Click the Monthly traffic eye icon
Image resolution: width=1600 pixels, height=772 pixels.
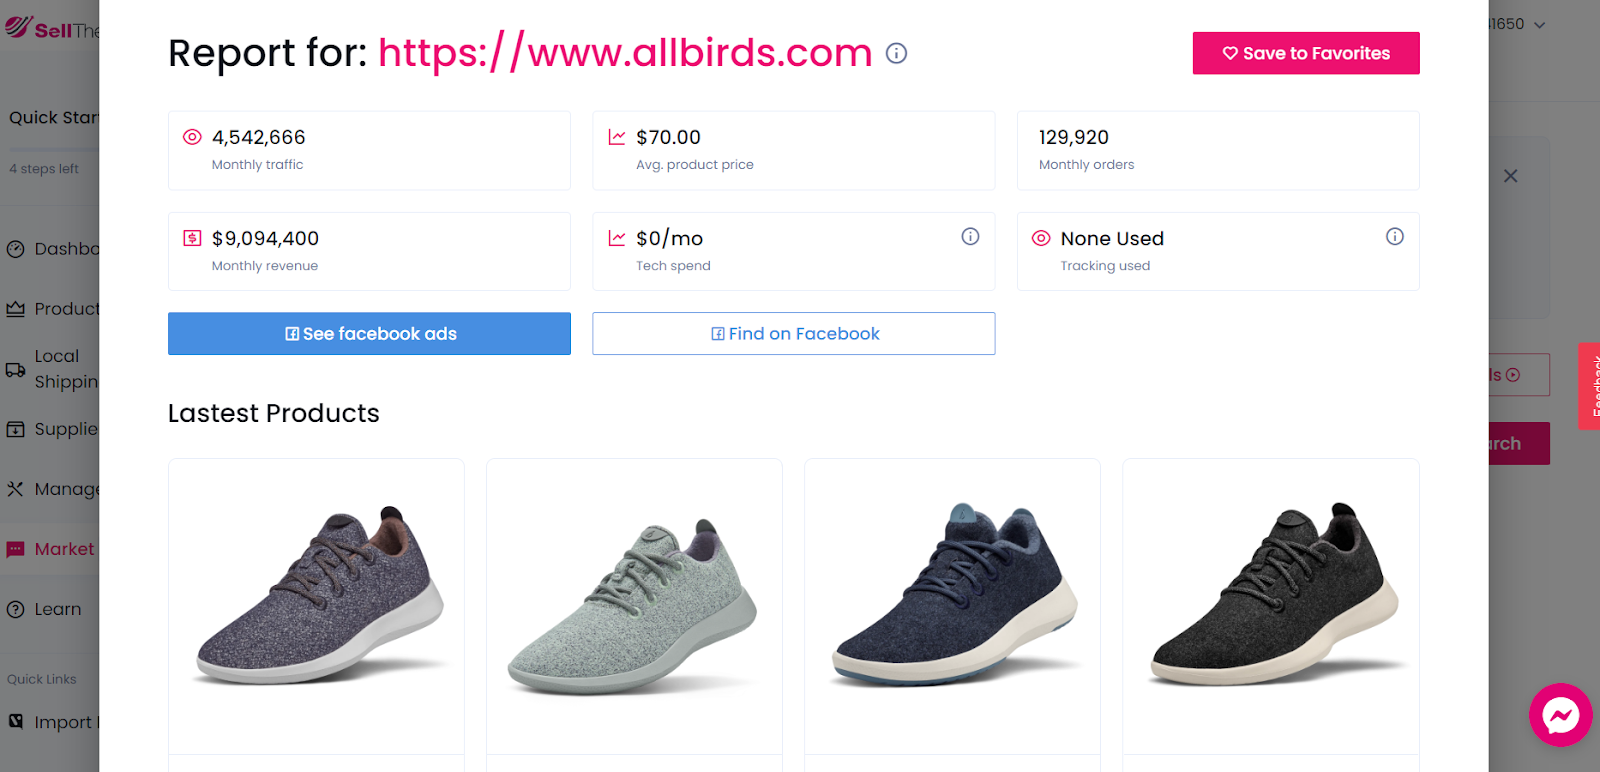pyautogui.click(x=193, y=137)
